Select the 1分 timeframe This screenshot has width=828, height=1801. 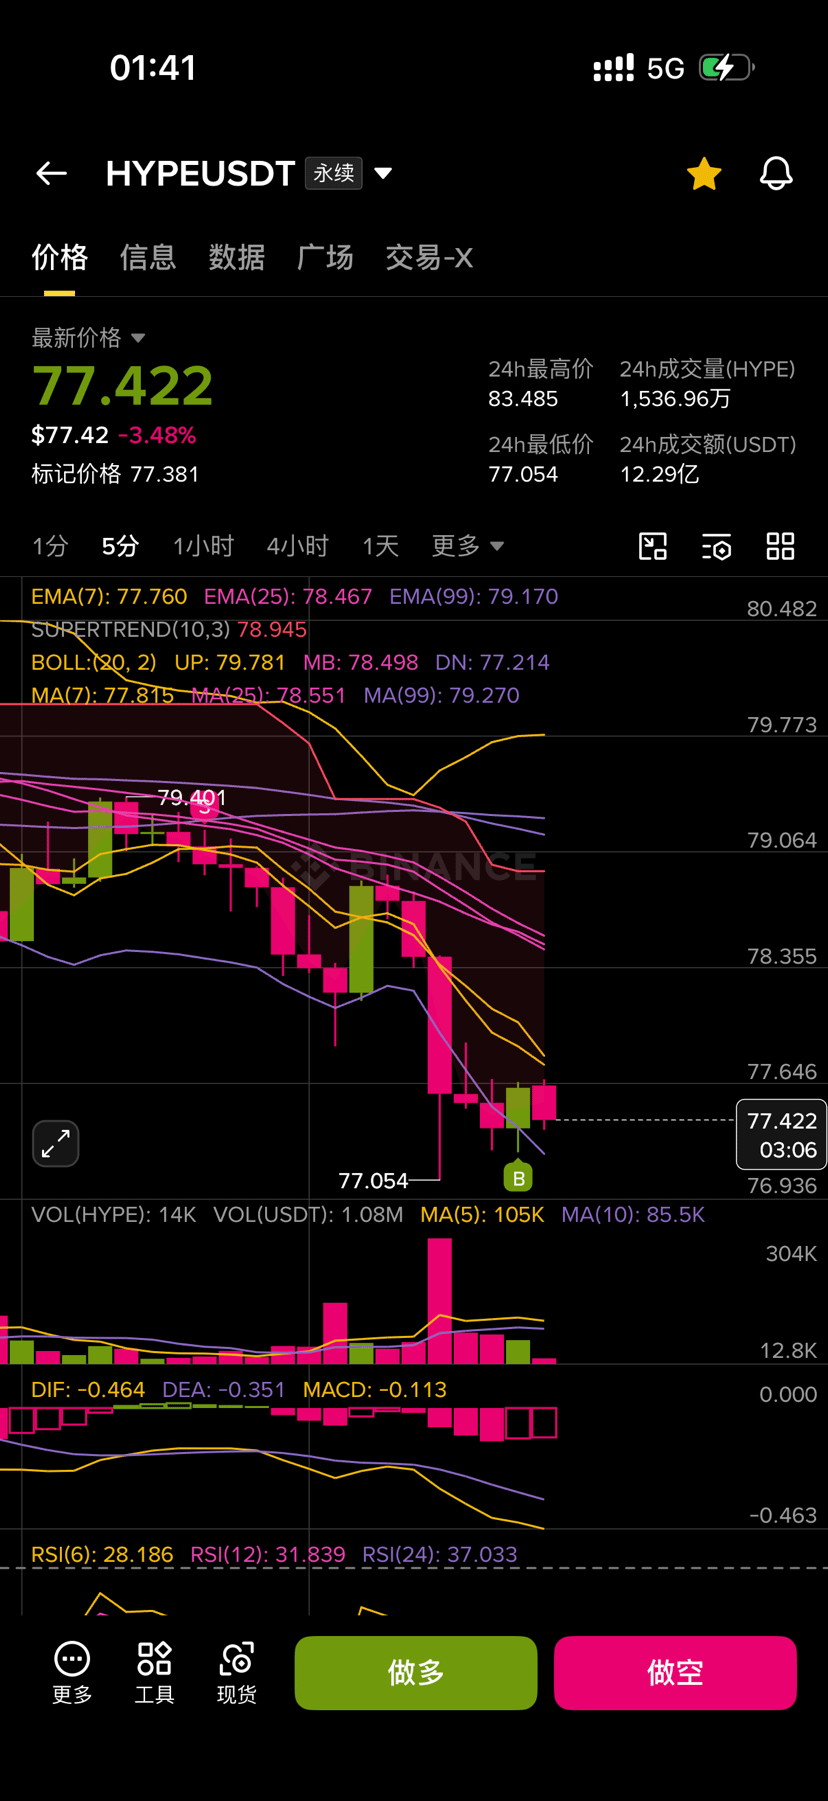pyautogui.click(x=50, y=546)
